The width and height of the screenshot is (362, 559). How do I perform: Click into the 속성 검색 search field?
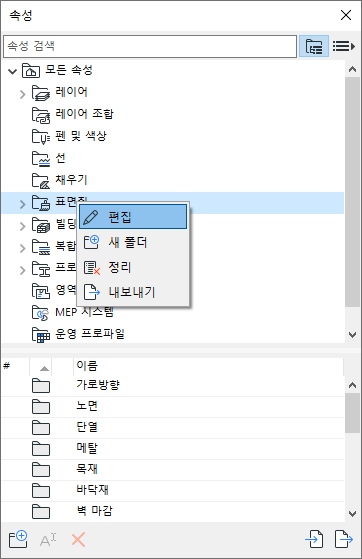pos(150,46)
